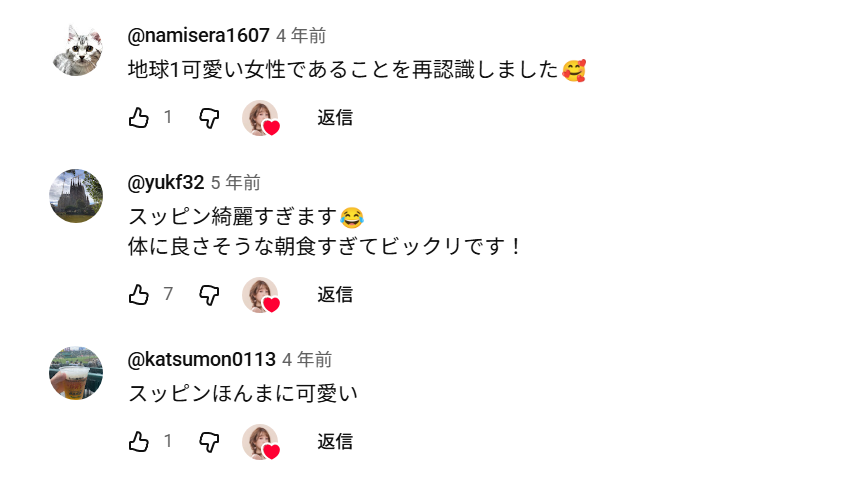The width and height of the screenshot is (859, 485).
Task: Open the '5 年前' timestamp link
Action: click(236, 183)
